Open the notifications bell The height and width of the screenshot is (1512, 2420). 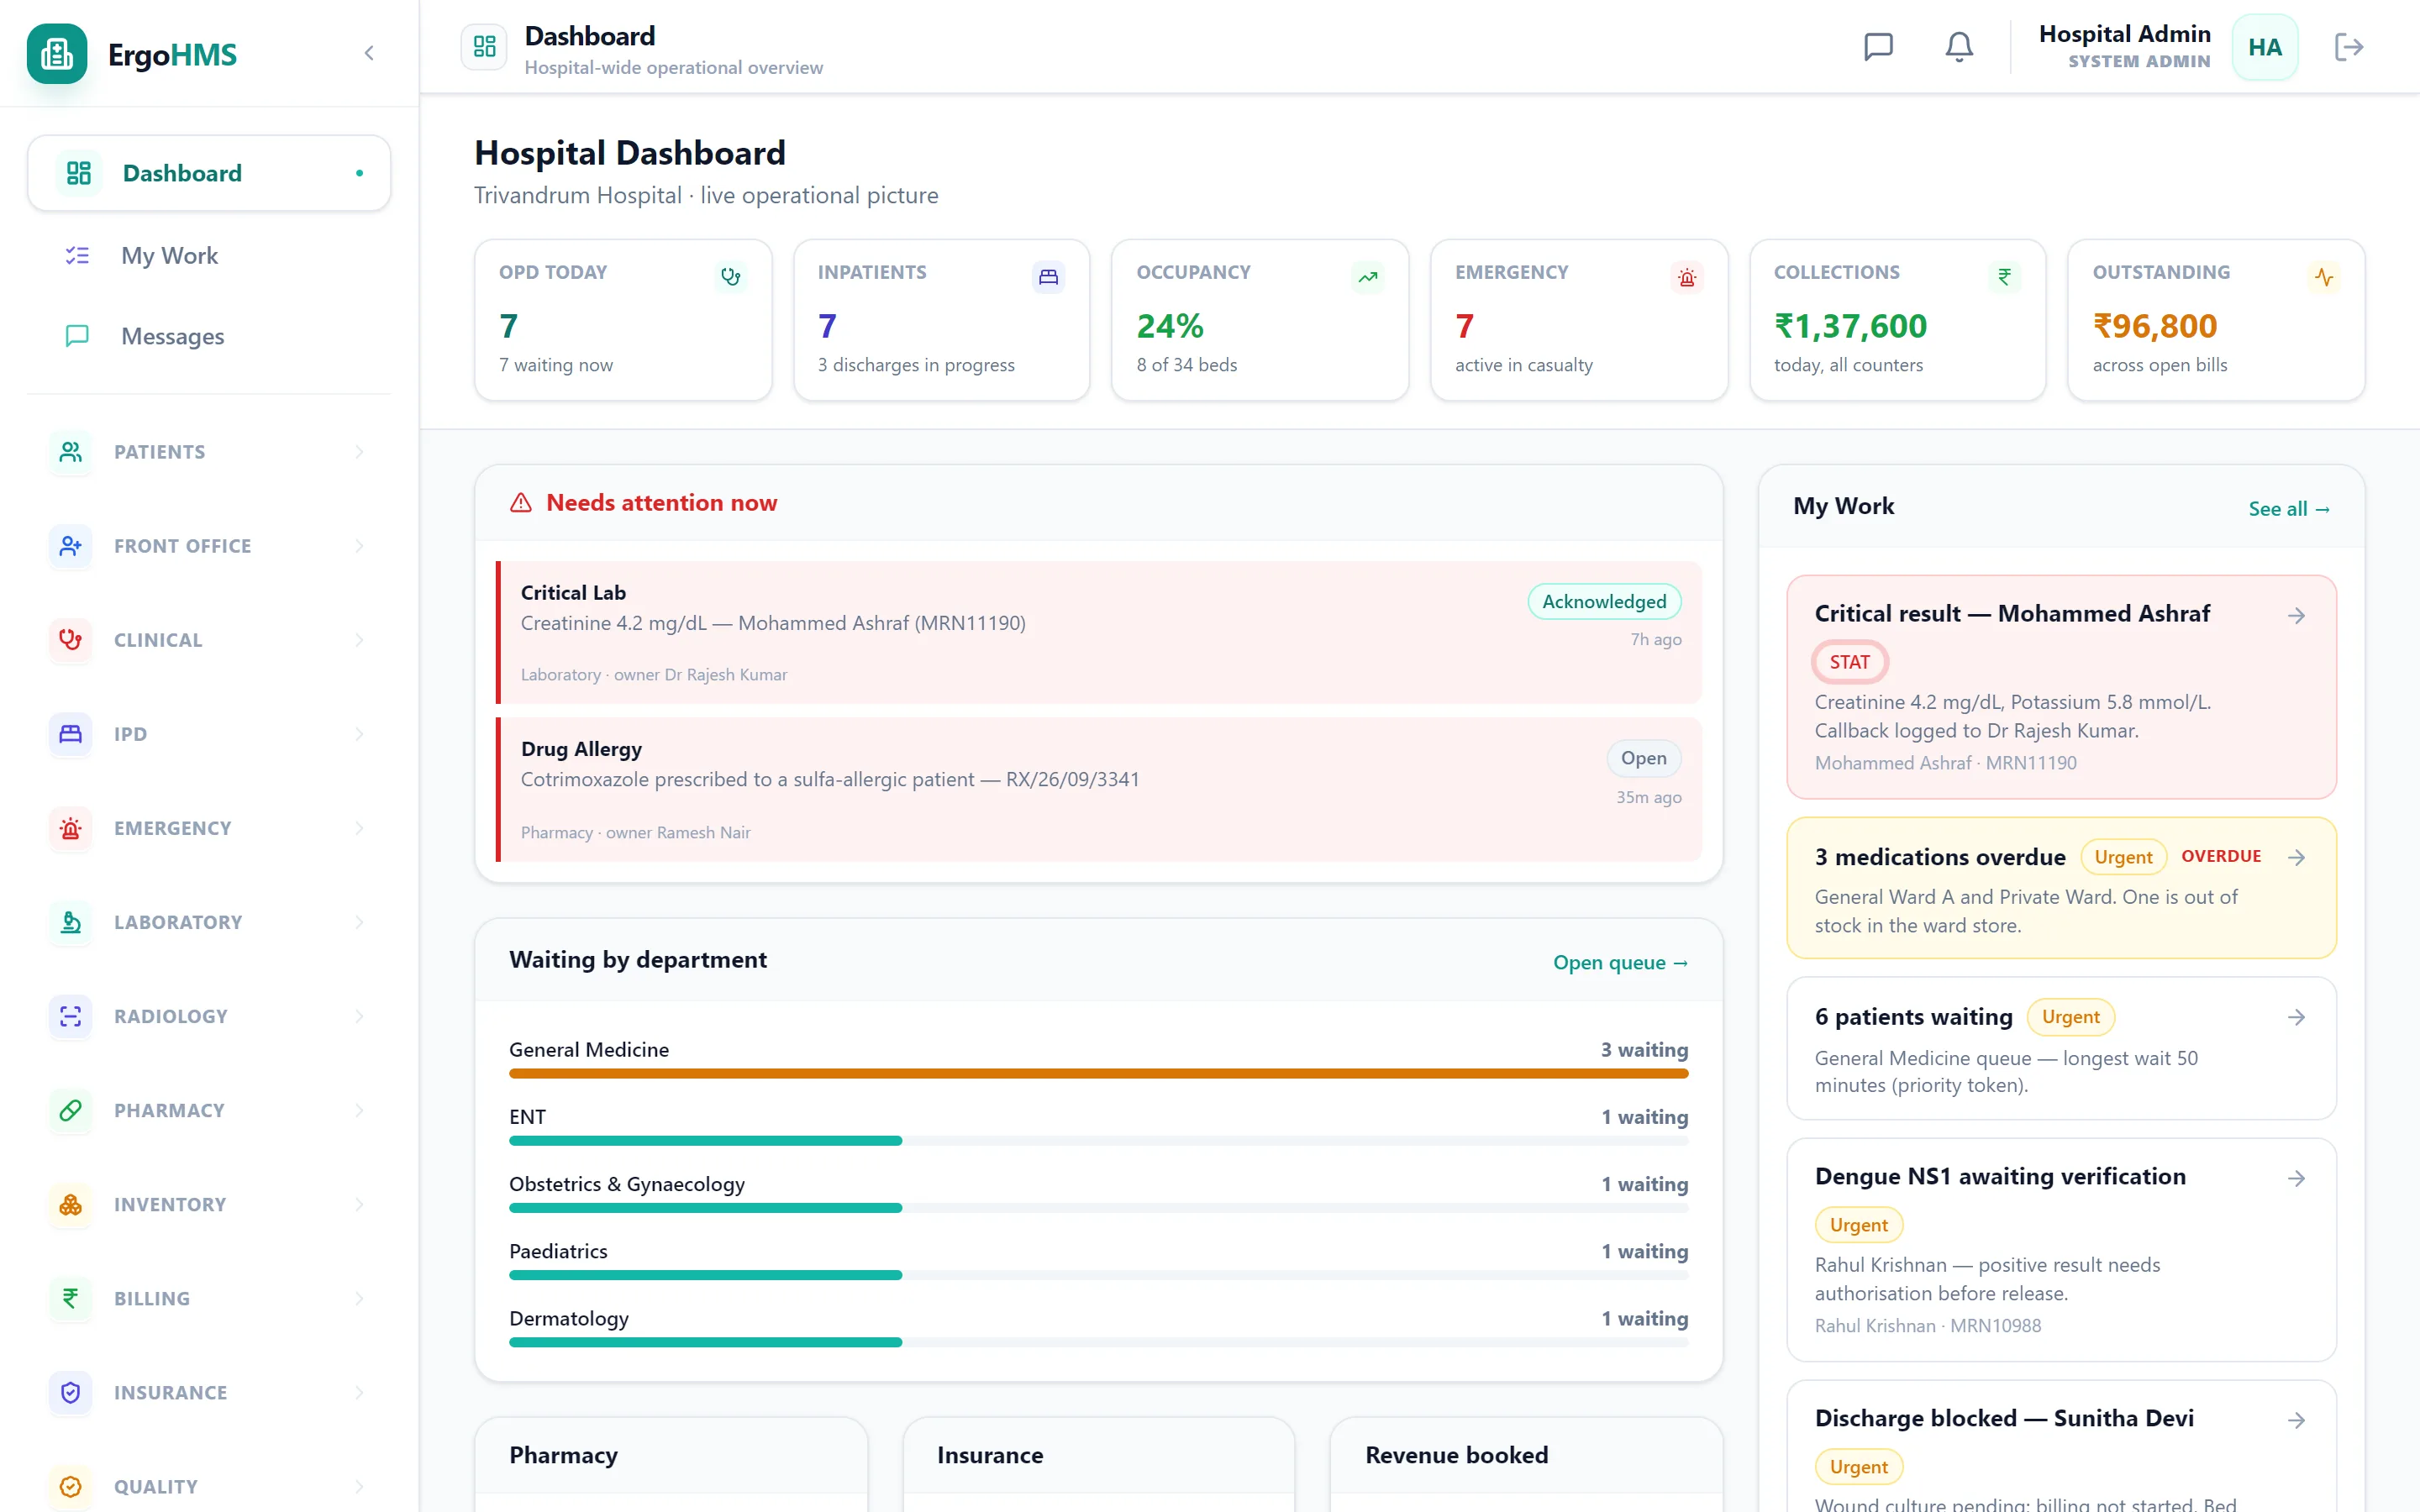(x=1958, y=47)
